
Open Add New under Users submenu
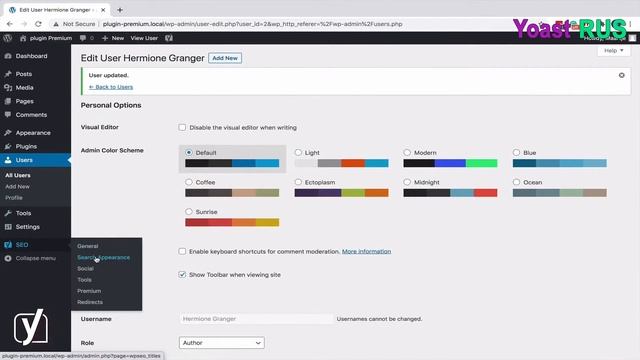pos(18,187)
